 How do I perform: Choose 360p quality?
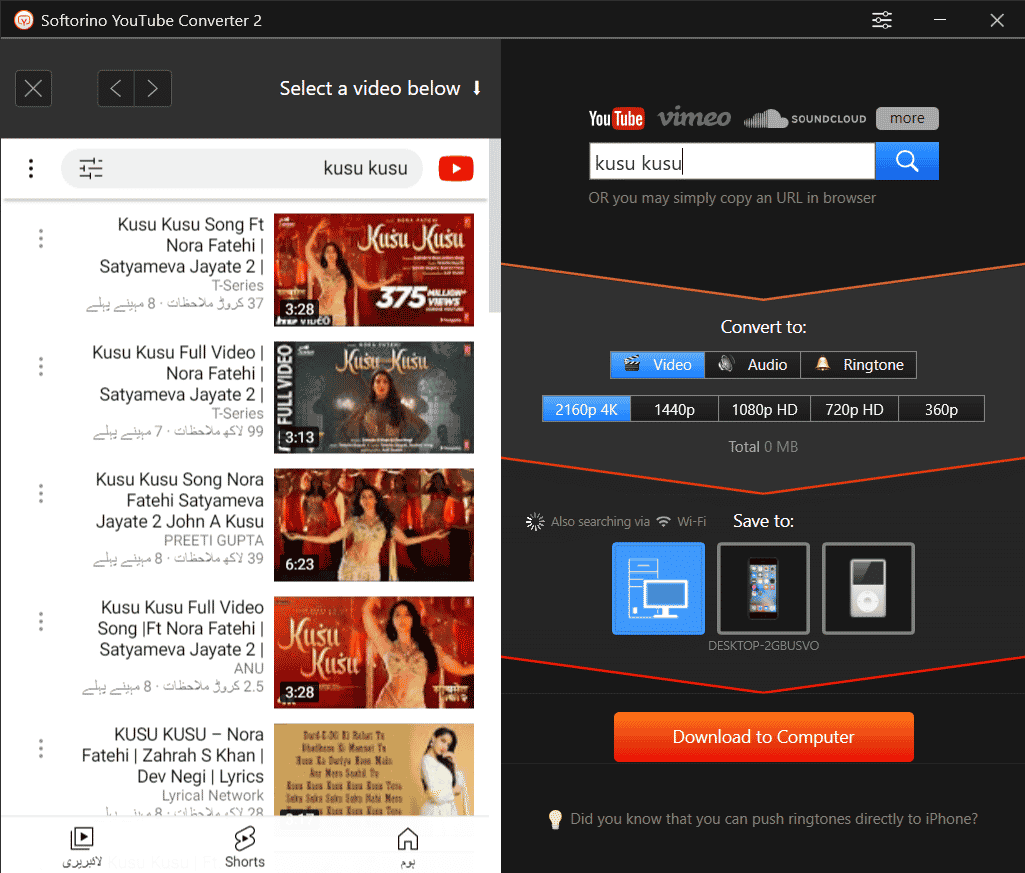click(941, 409)
